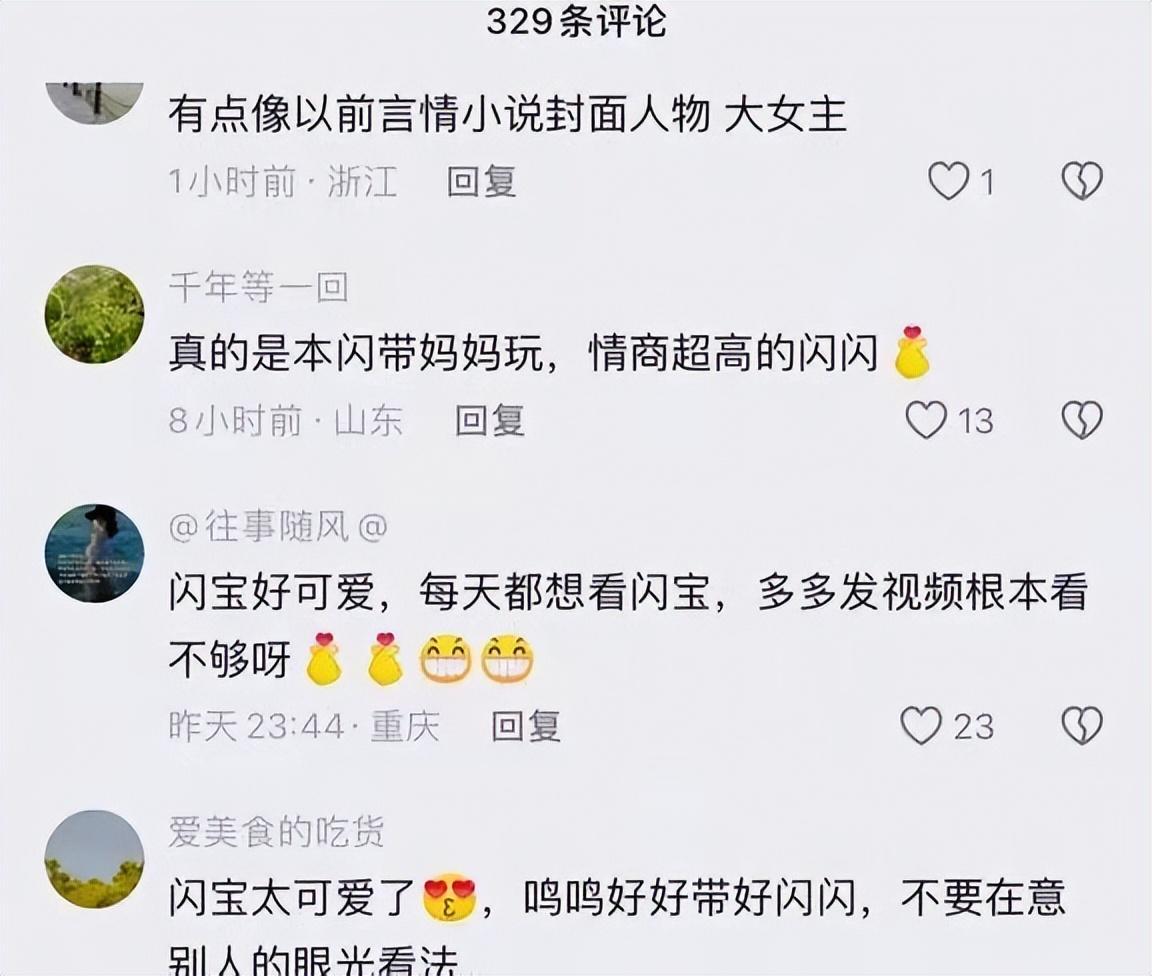Reply to the 山东 comment via 回复
1152x976 pixels.
(x=489, y=421)
